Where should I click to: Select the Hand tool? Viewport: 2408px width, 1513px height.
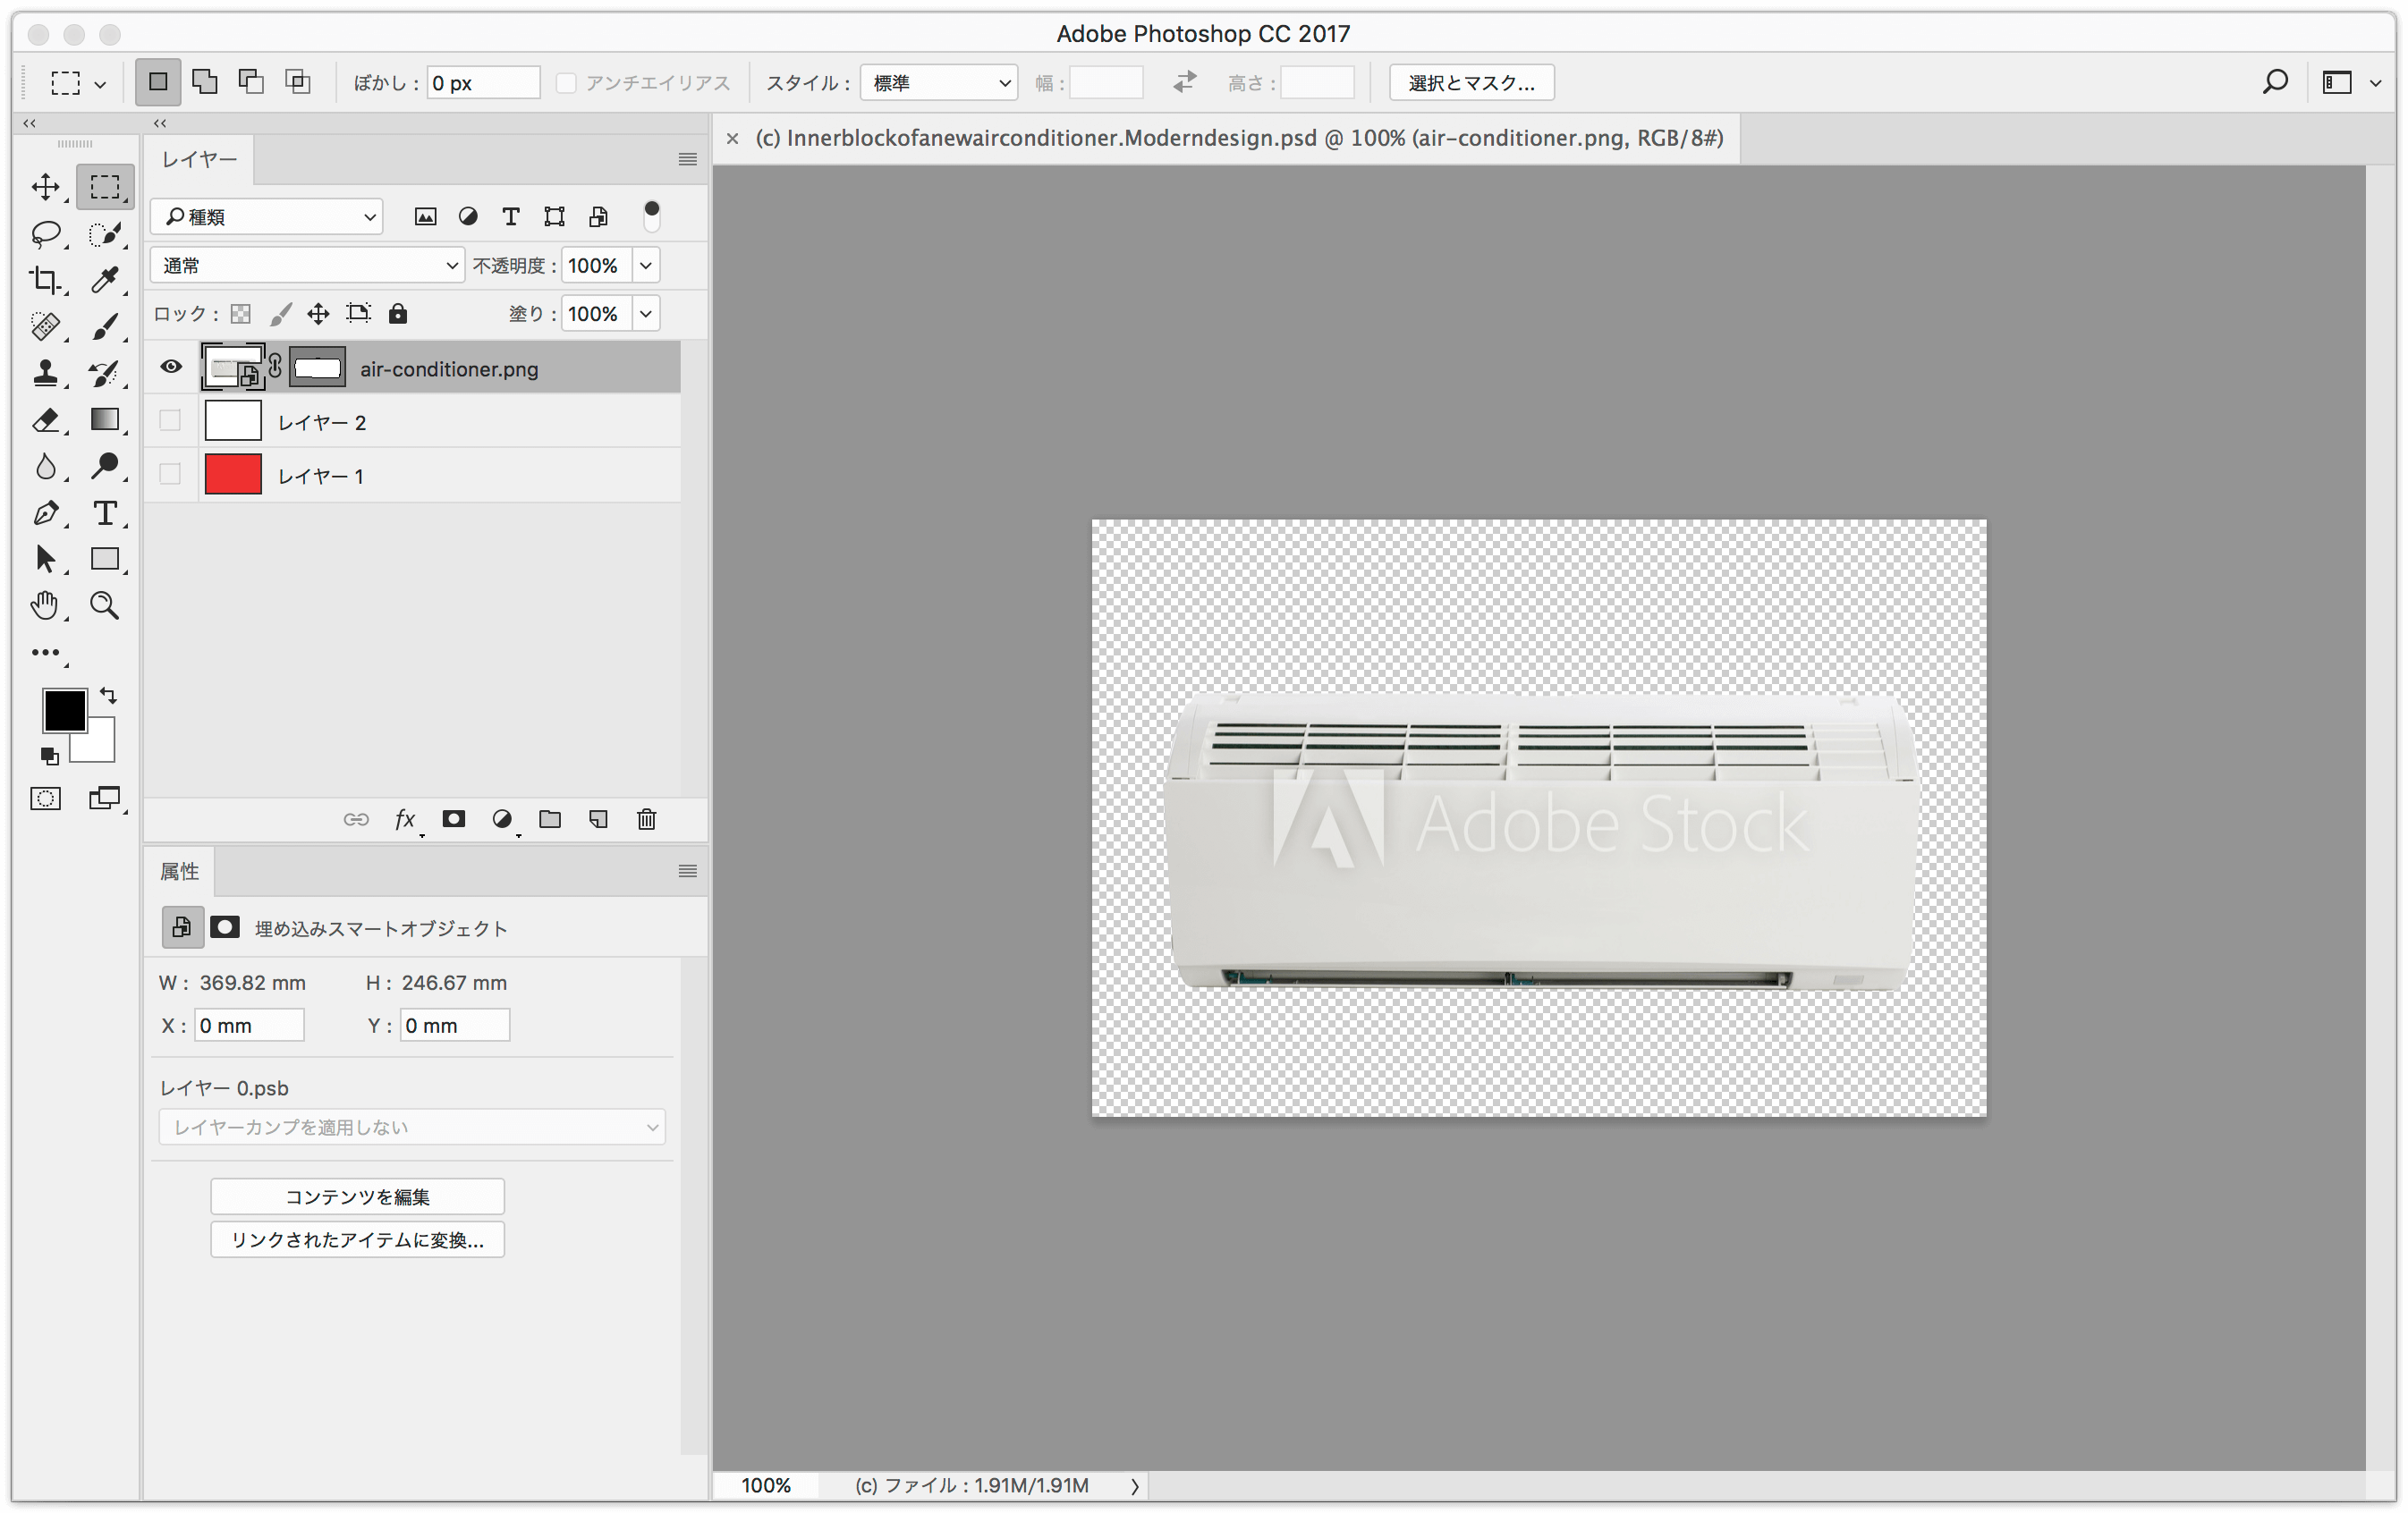coord(46,605)
